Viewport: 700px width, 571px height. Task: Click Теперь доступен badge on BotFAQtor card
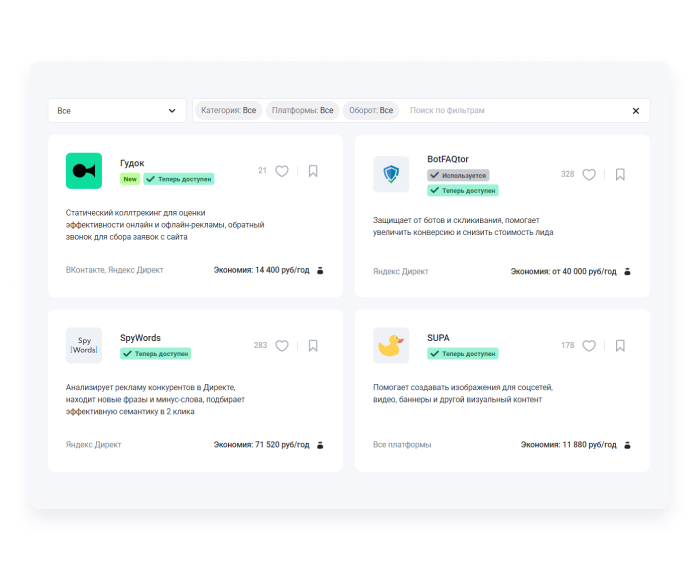[x=463, y=191]
